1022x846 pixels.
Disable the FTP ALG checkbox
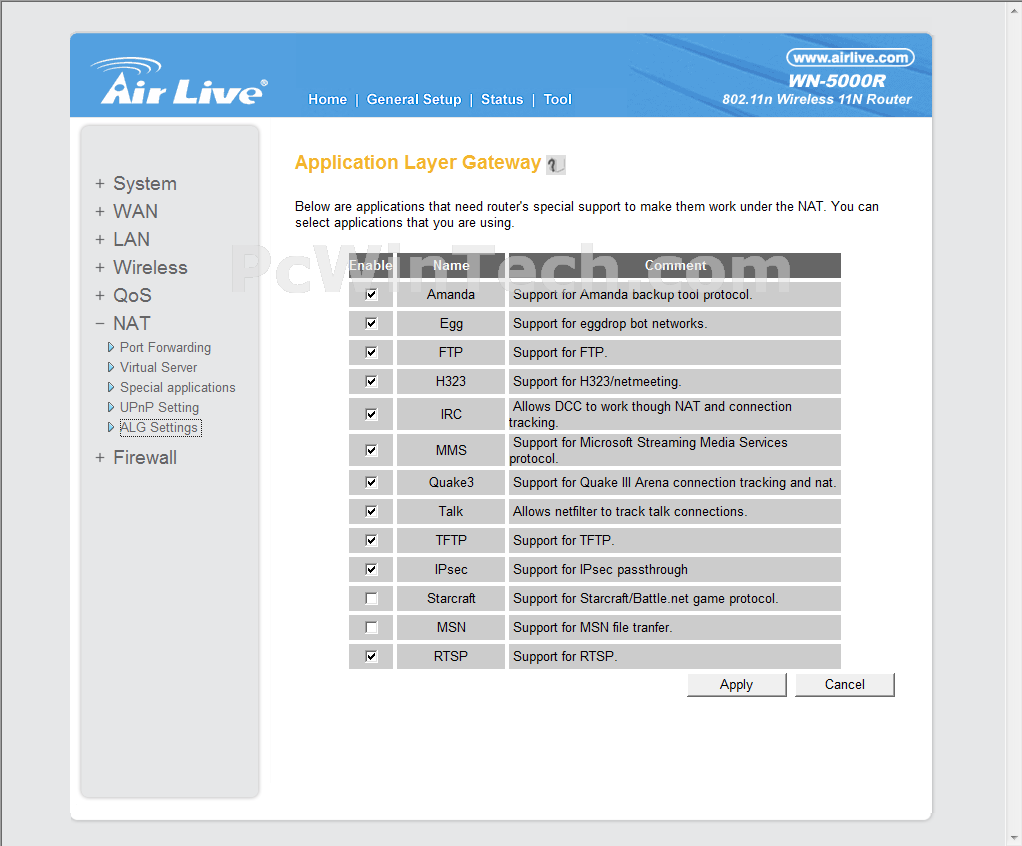coord(371,352)
